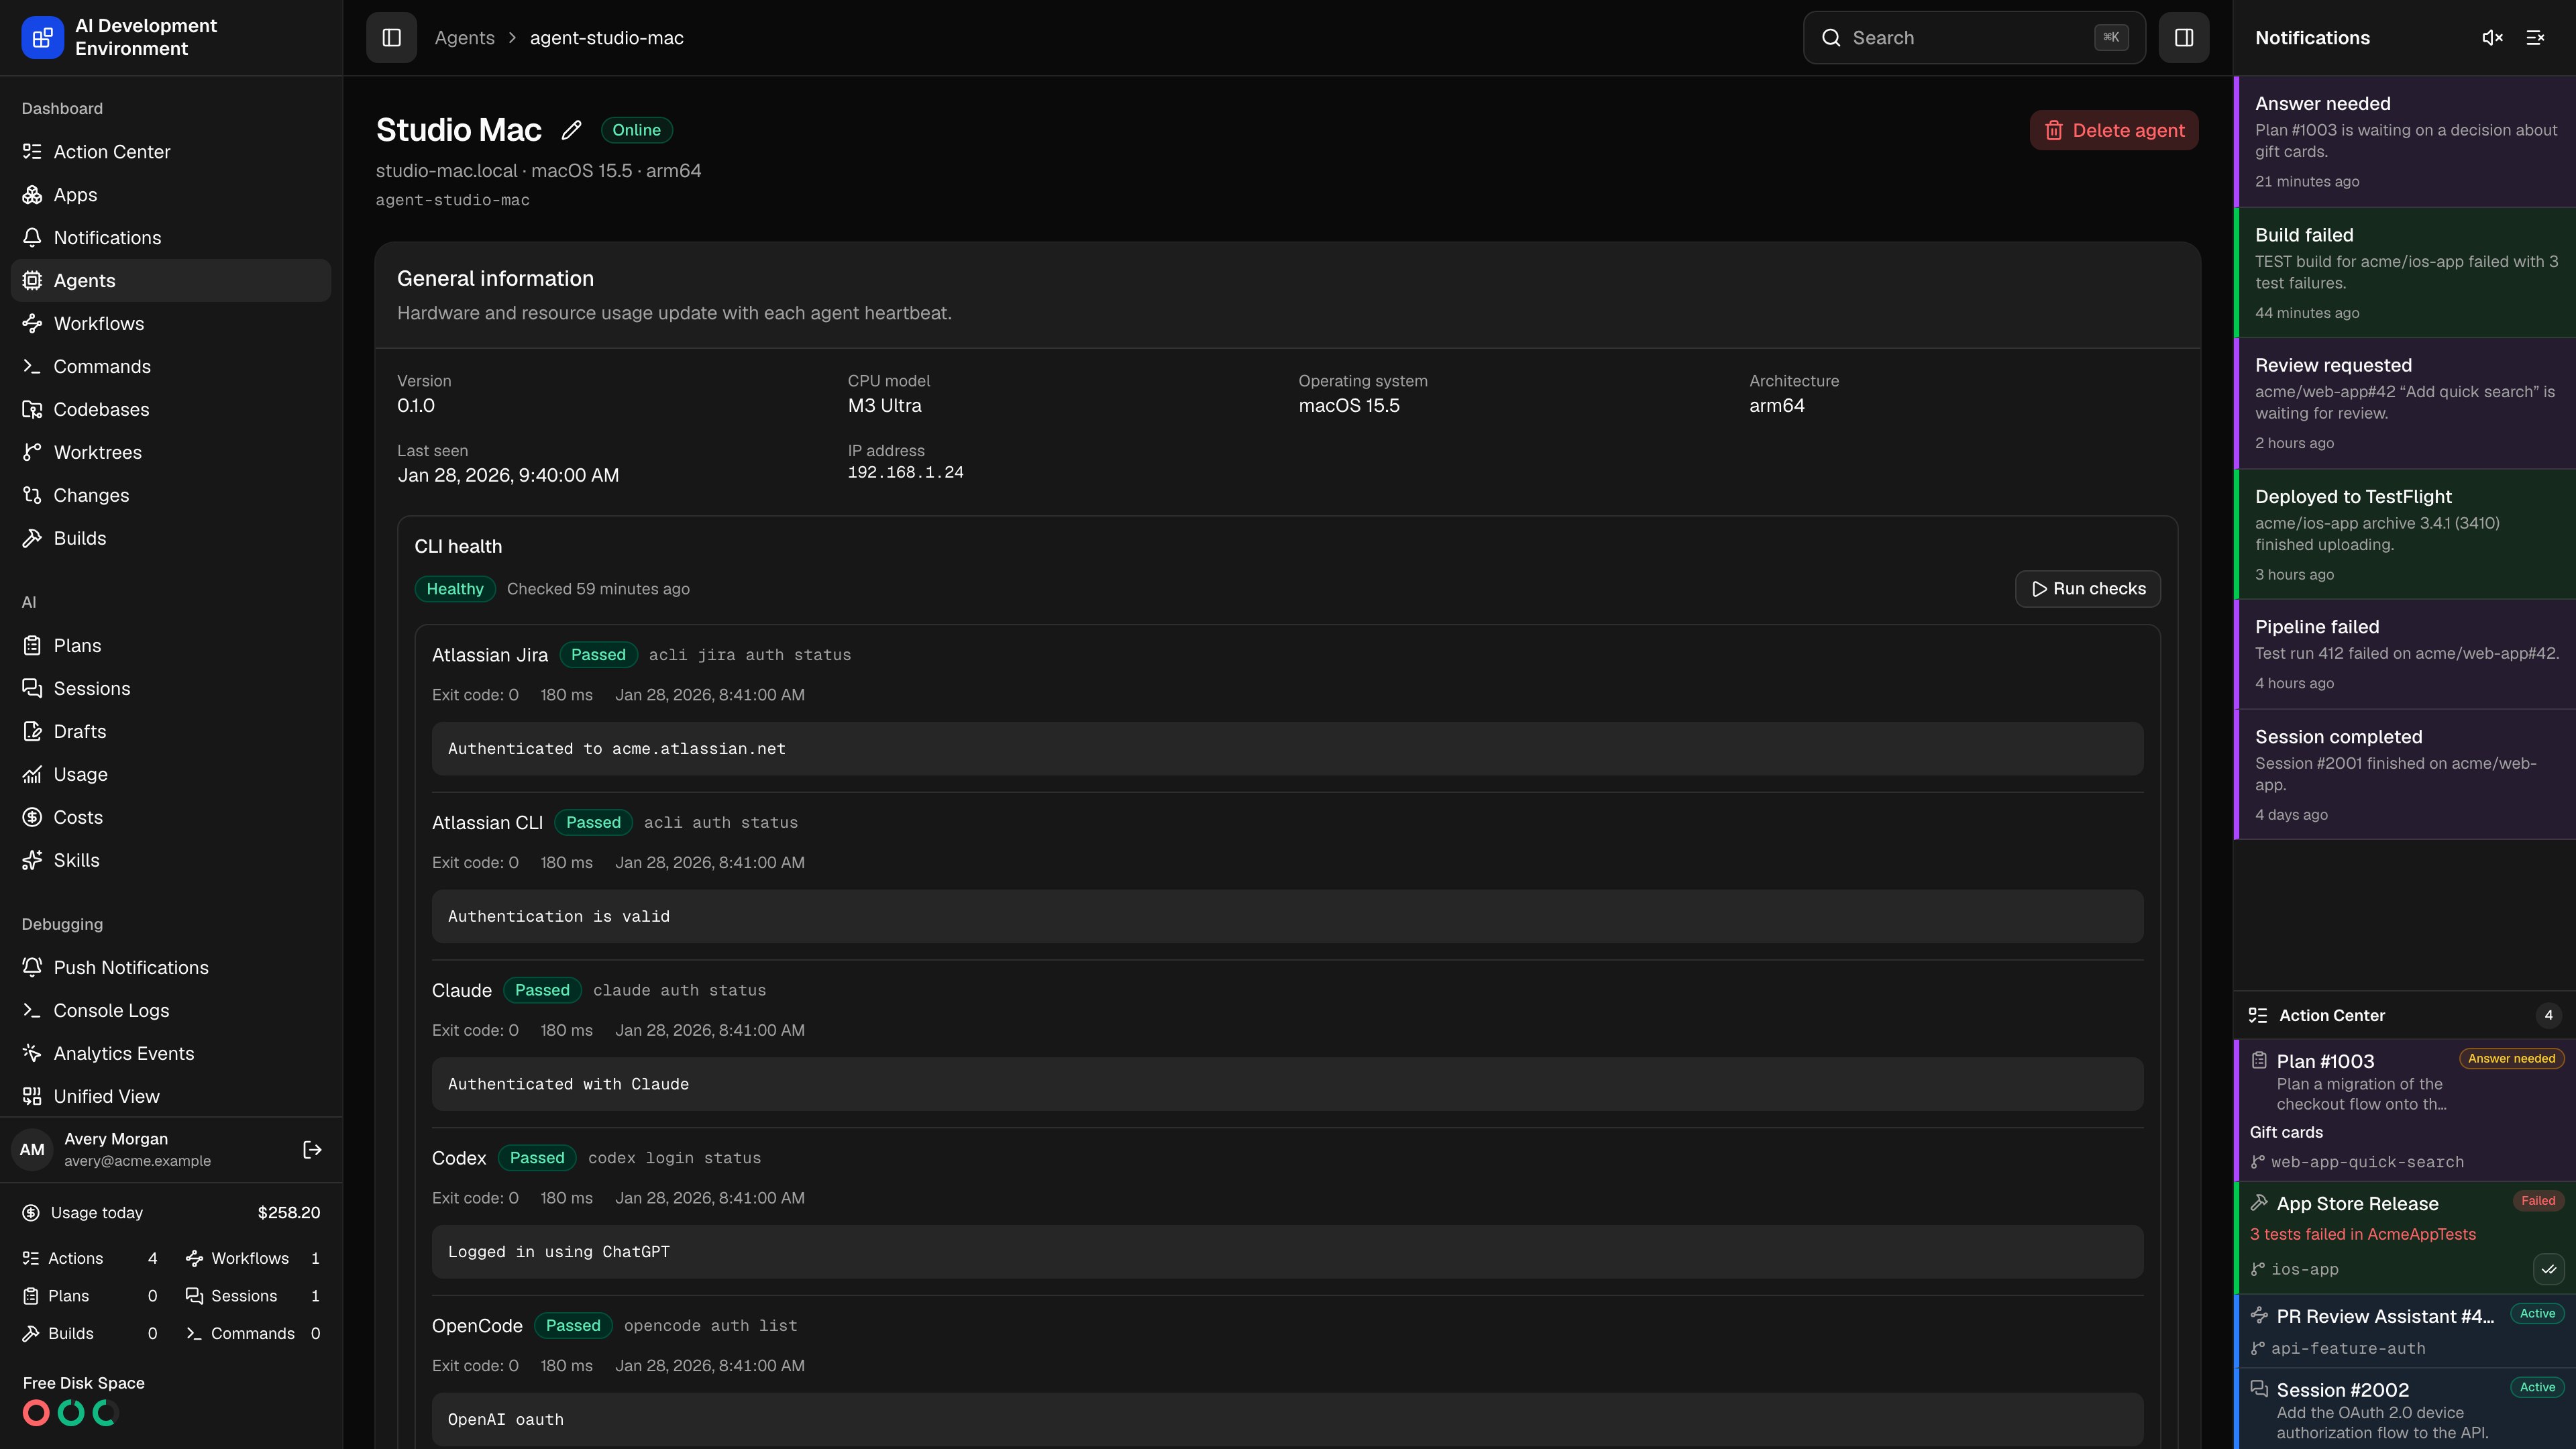Click the Delete agent button
2576x1449 pixels.
tap(2114, 130)
